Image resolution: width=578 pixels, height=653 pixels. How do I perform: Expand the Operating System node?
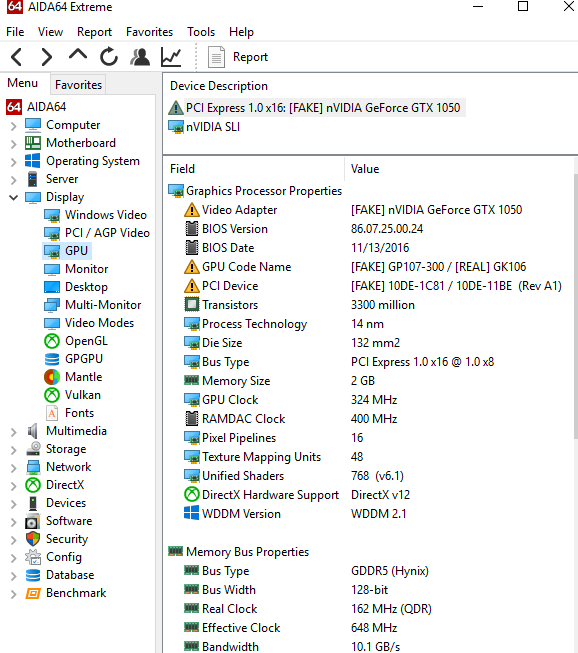[x=13, y=162]
